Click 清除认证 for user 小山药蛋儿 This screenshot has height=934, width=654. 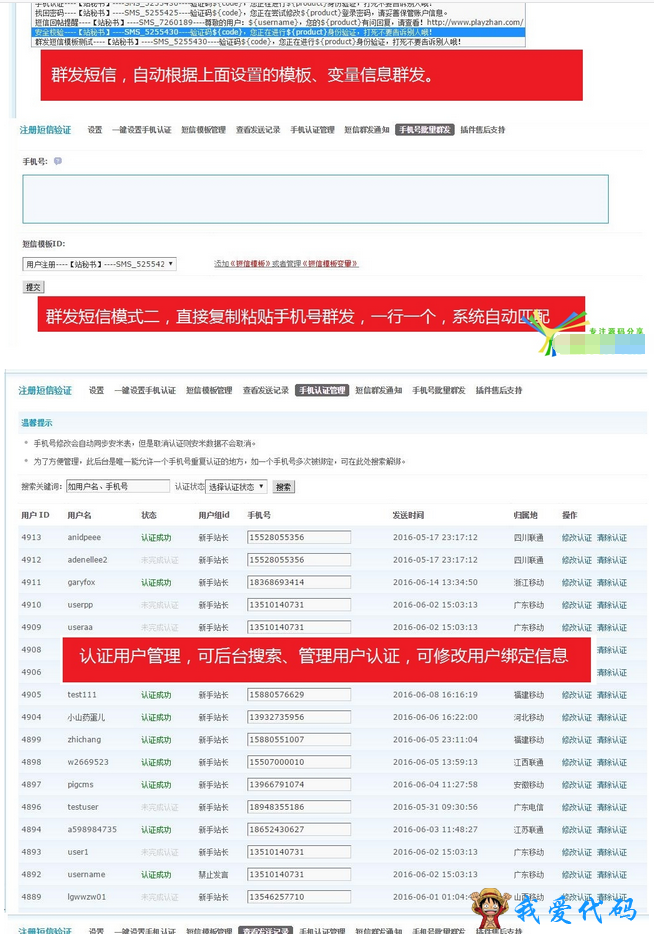click(x=612, y=718)
